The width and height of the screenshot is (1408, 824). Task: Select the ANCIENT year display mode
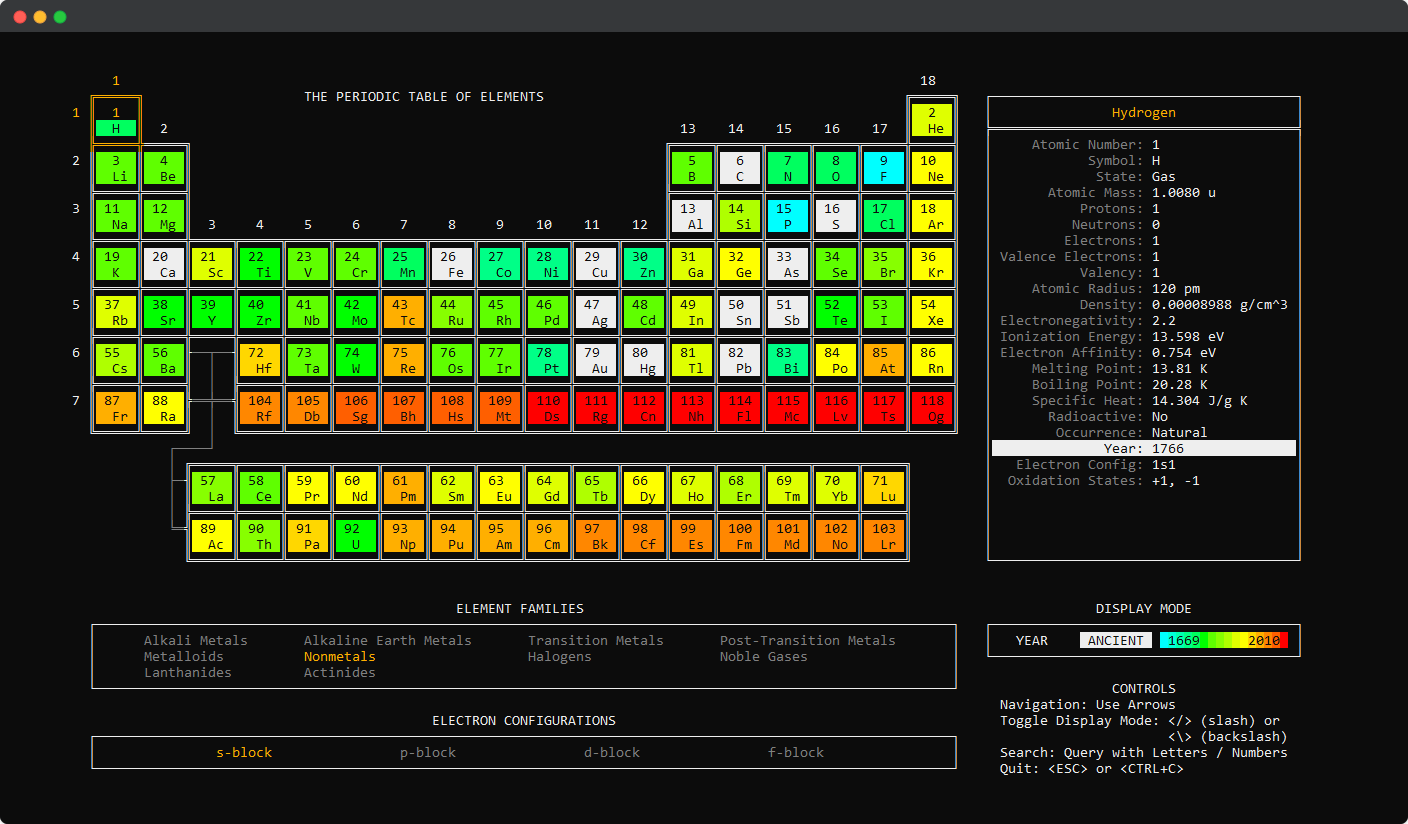(1115, 640)
